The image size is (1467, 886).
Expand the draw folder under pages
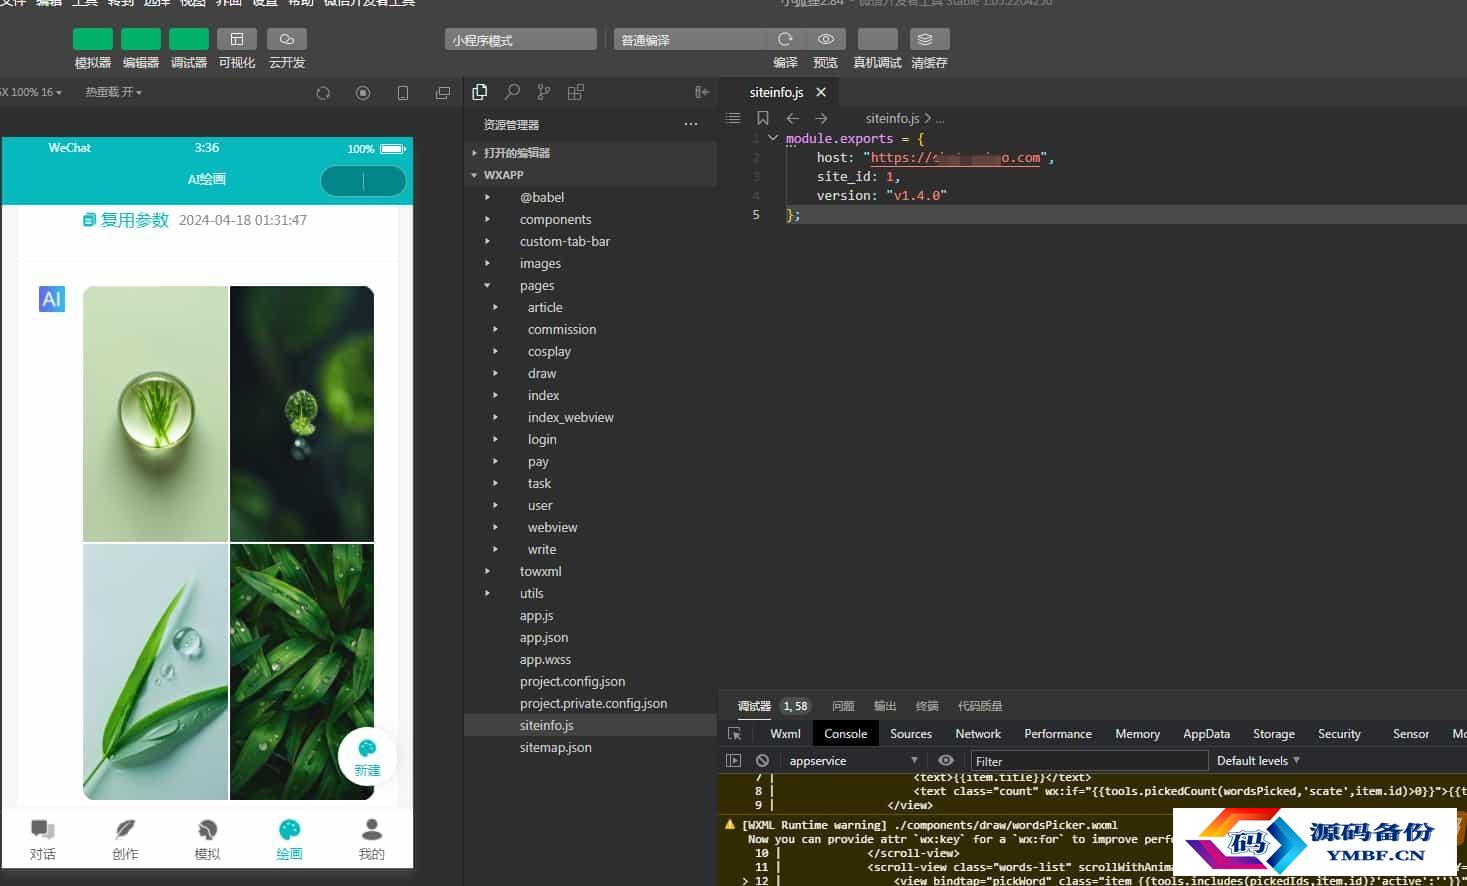pyautogui.click(x=590, y=373)
